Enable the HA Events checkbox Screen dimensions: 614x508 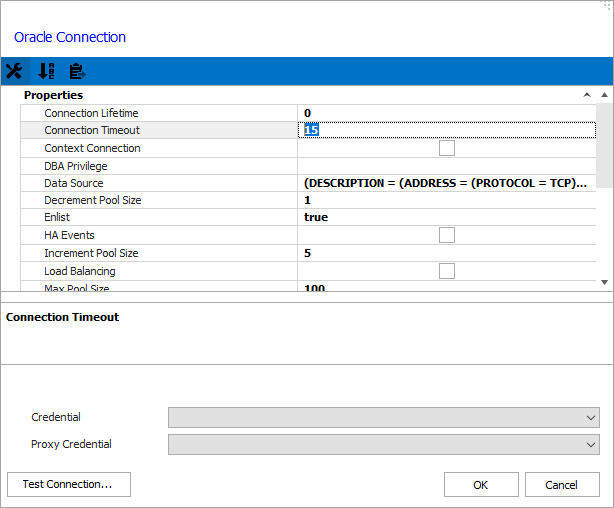point(447,235)
